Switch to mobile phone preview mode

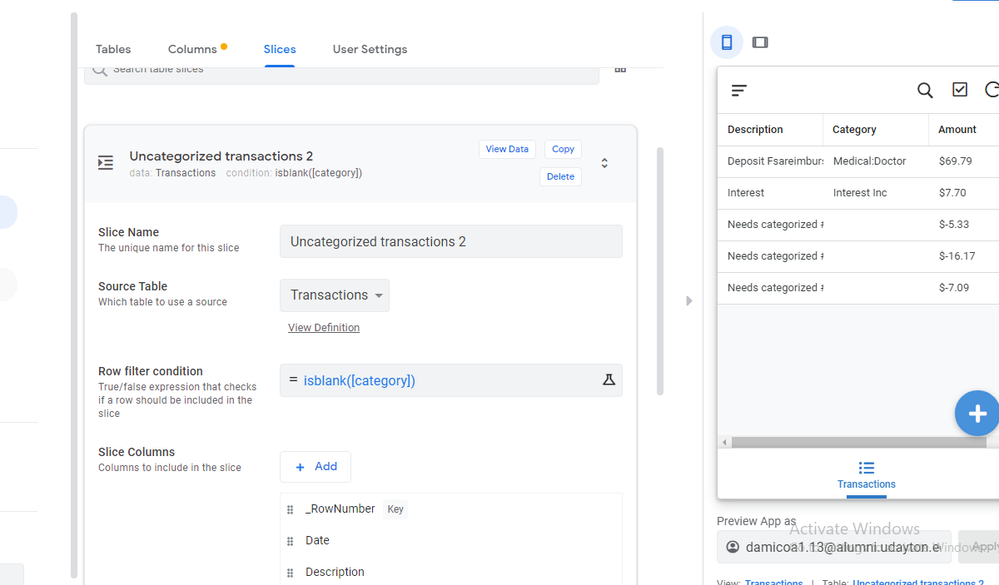pyautogui.click(x=726, y=43)
